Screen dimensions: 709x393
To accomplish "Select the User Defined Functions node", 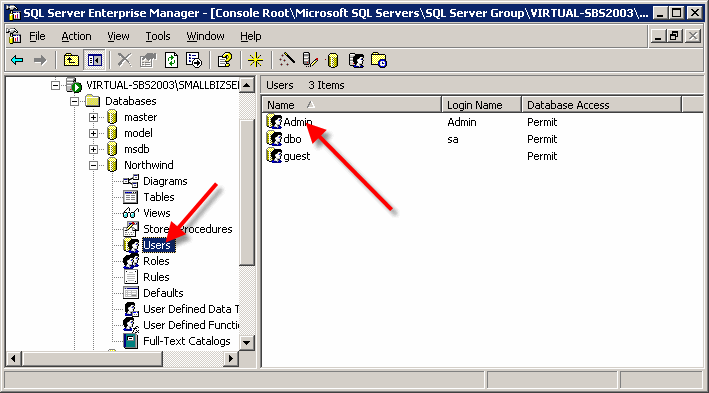I will [x=190, y=325].
